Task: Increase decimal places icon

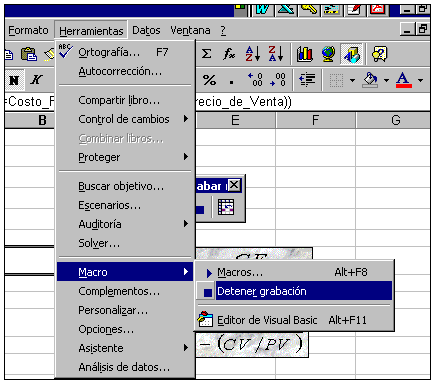Action: (255, 80)
